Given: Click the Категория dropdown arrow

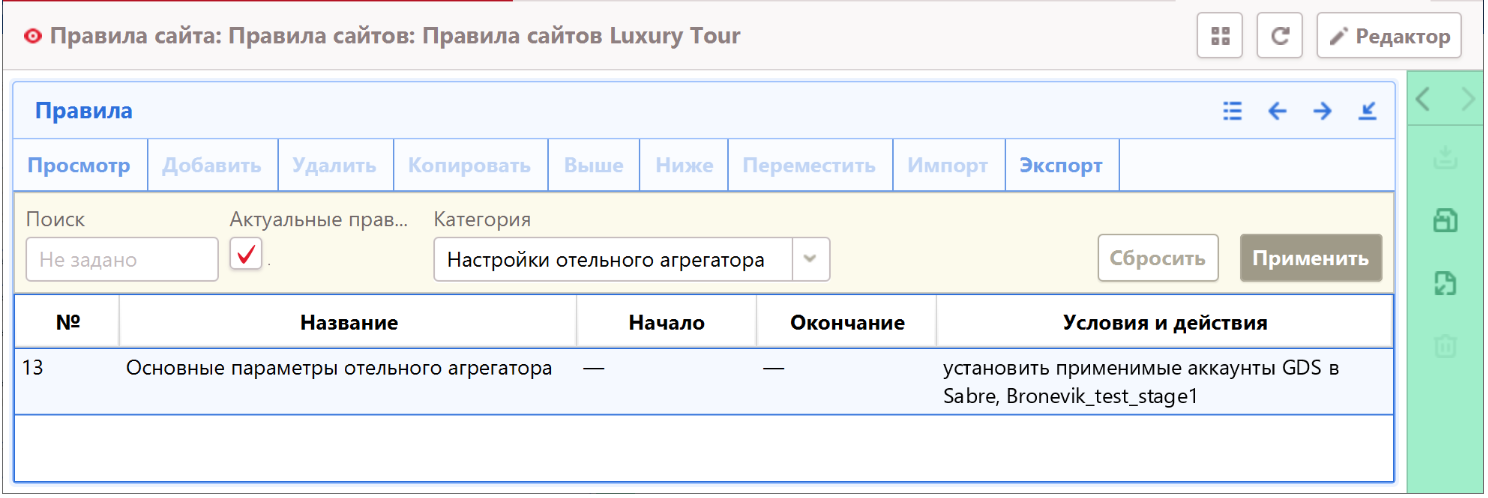Looking at the screenshot, I should (x=810, y=260).
